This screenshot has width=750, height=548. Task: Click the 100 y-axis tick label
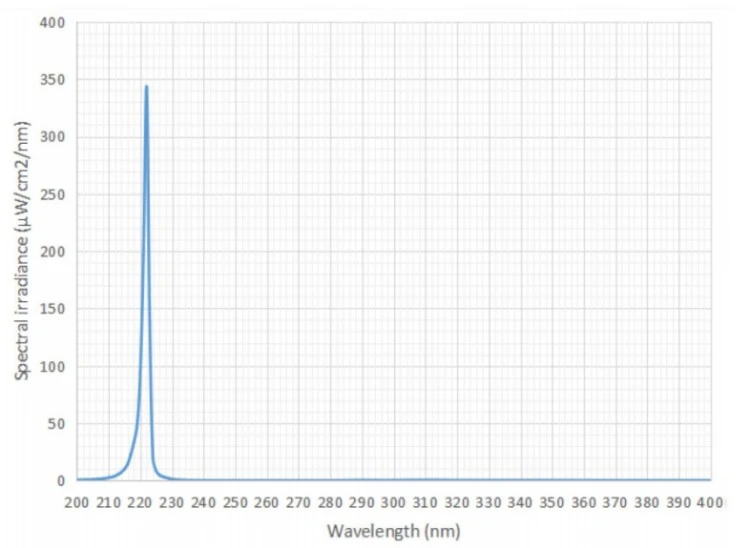[52, 367]
